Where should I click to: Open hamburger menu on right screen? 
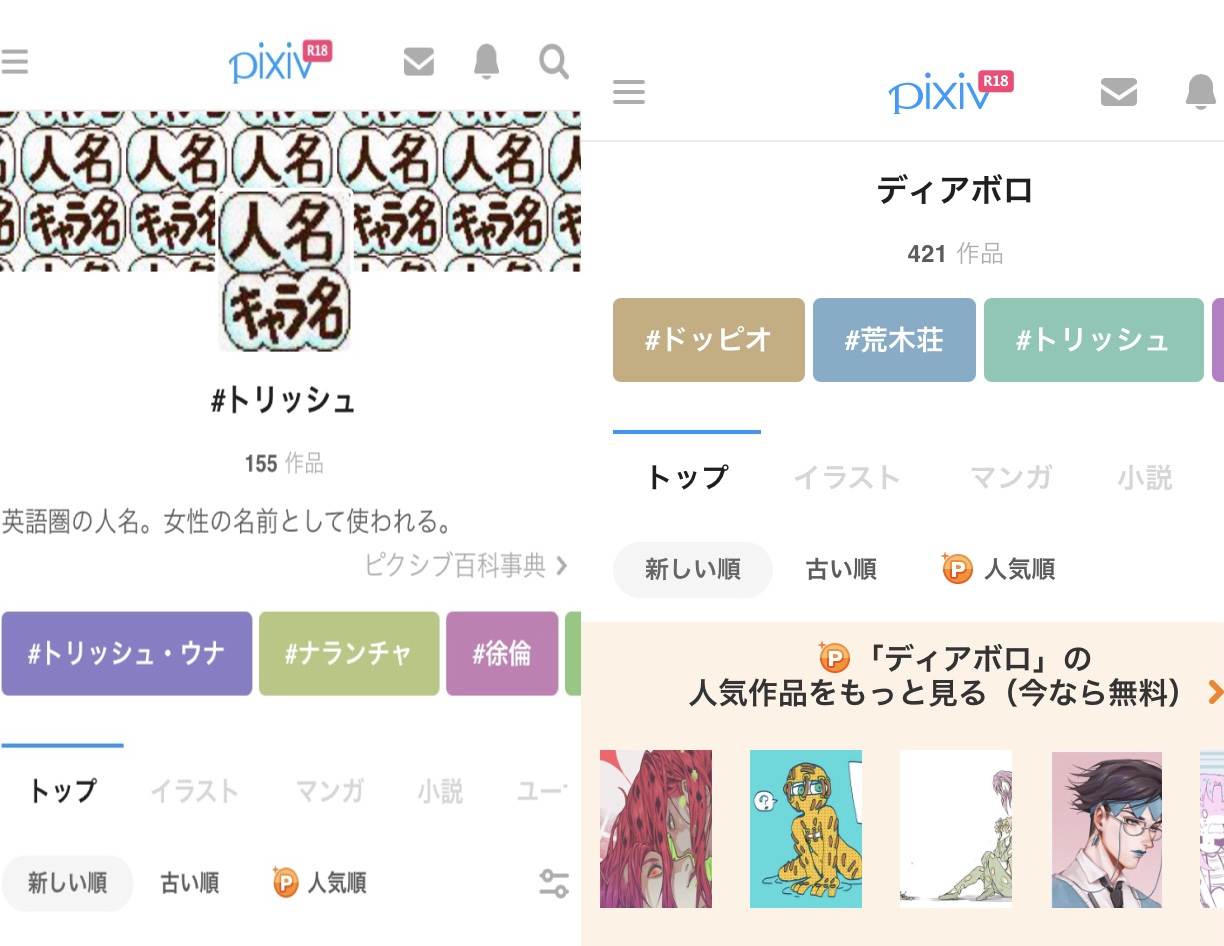(x=629, y=93)
